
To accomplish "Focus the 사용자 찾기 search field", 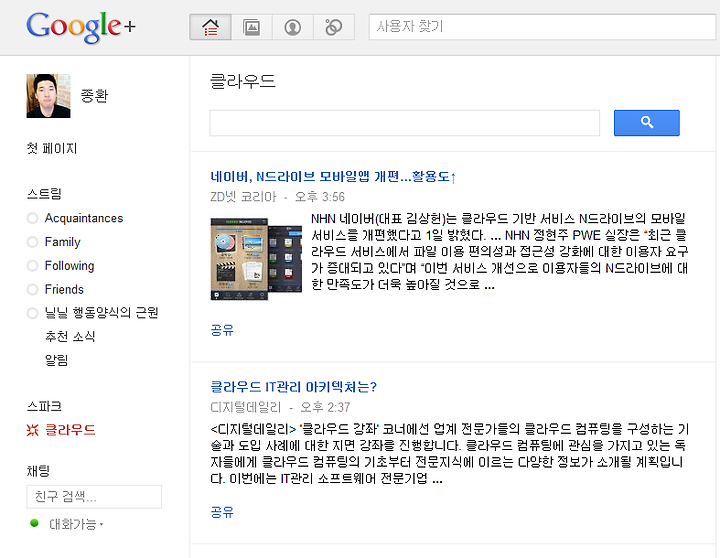I will [542, 27].
